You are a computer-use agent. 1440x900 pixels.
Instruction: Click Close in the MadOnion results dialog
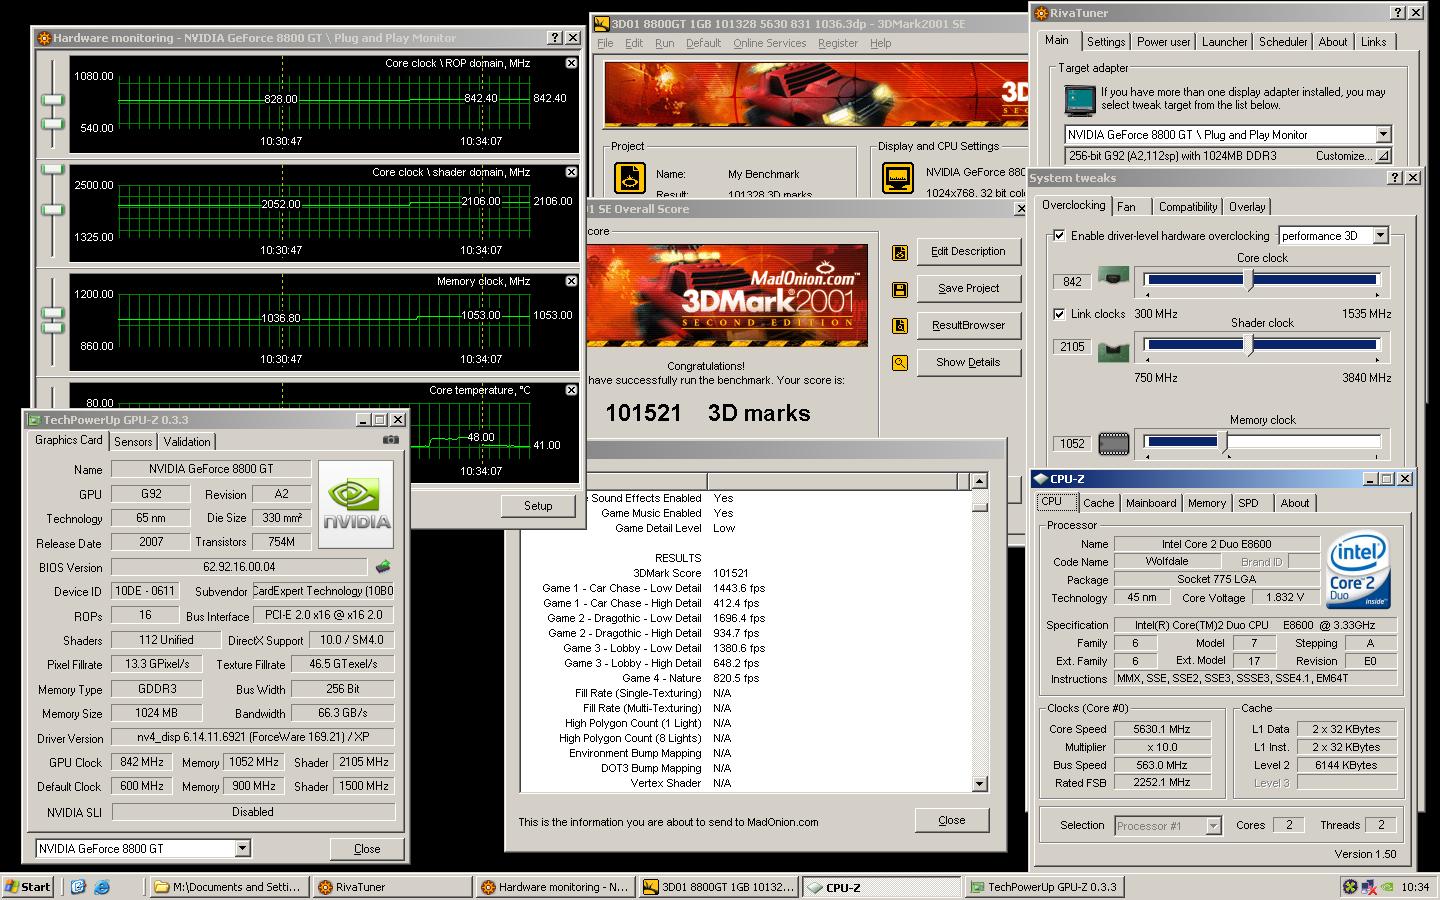952,820
